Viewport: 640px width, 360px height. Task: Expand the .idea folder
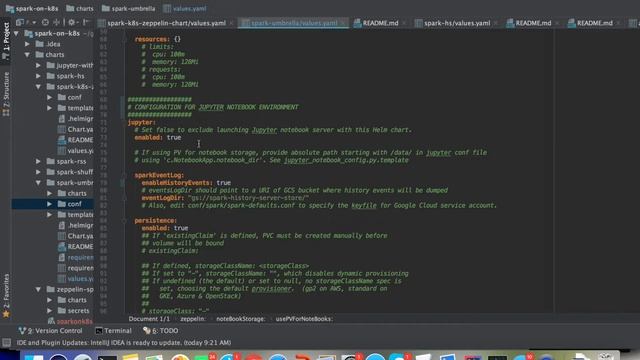tap(27, 44)
